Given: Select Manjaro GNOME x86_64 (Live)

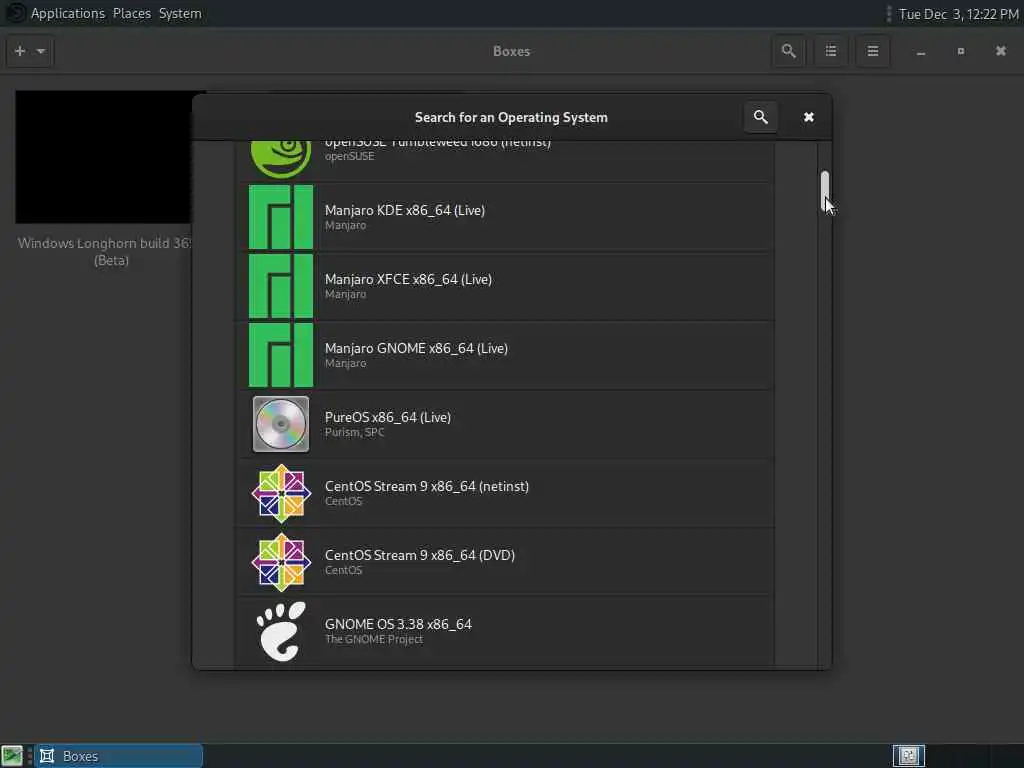Looking at the screenshot, I should [505, 355].
